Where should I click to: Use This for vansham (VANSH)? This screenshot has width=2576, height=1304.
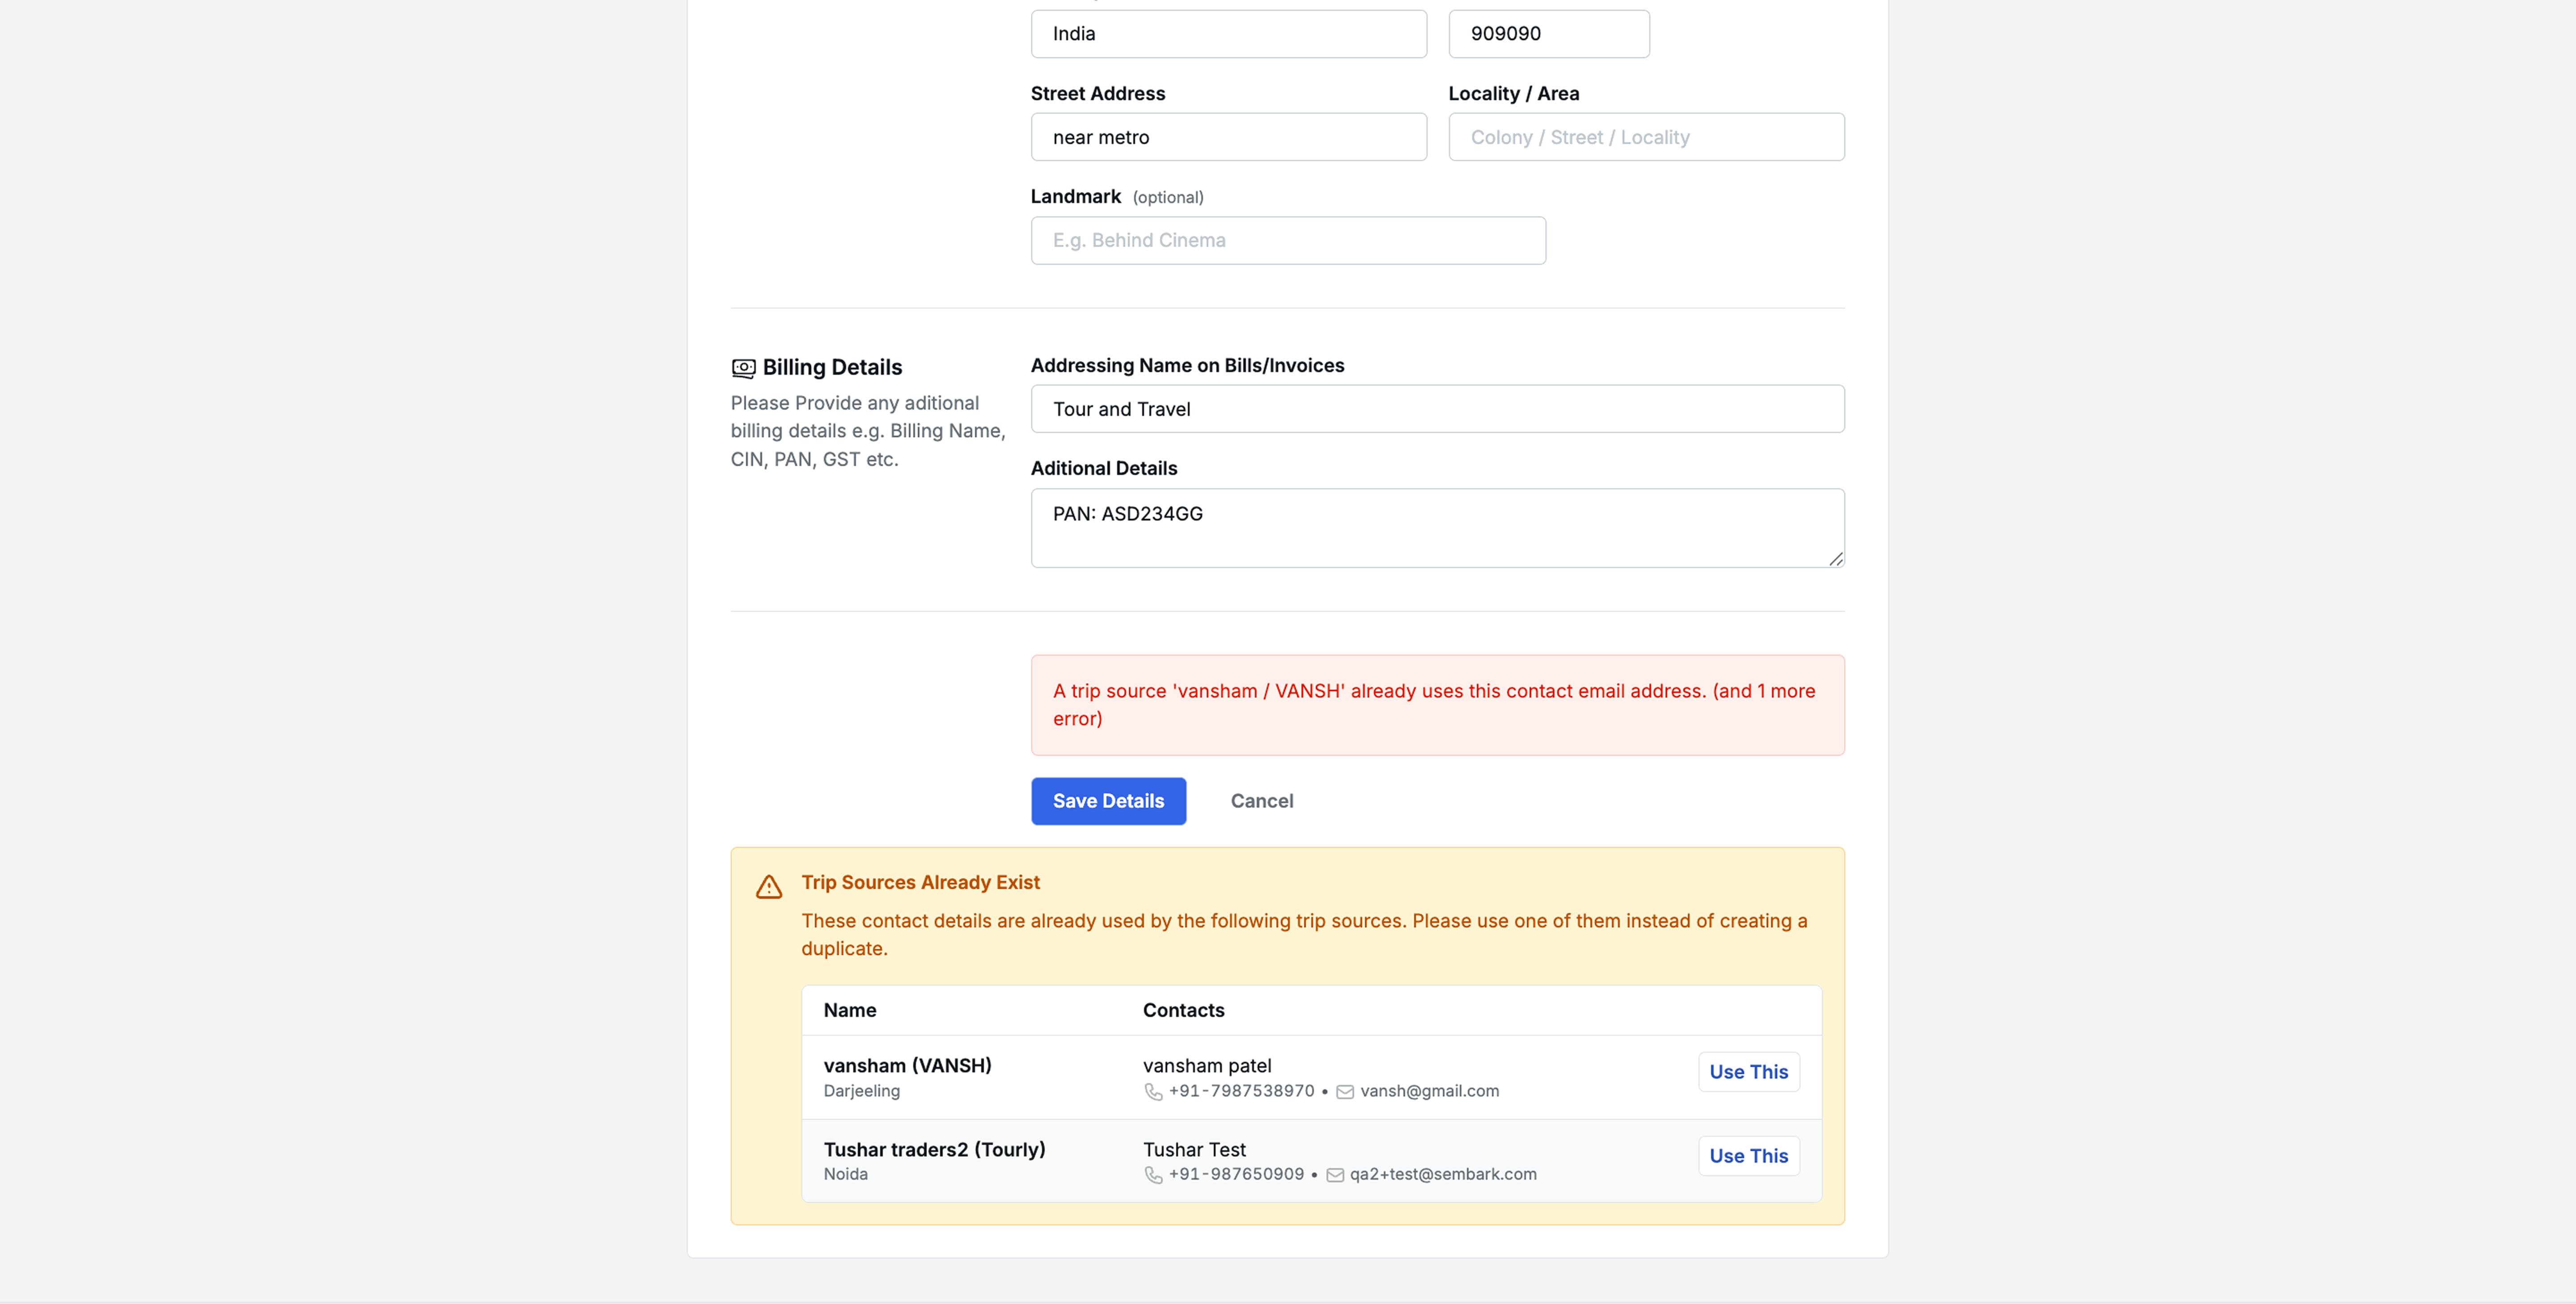tap(1748, 1072)
